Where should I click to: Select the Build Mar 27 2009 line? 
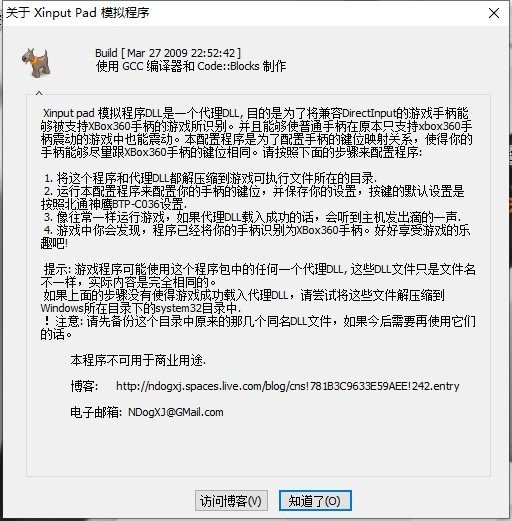click(168, 53)
